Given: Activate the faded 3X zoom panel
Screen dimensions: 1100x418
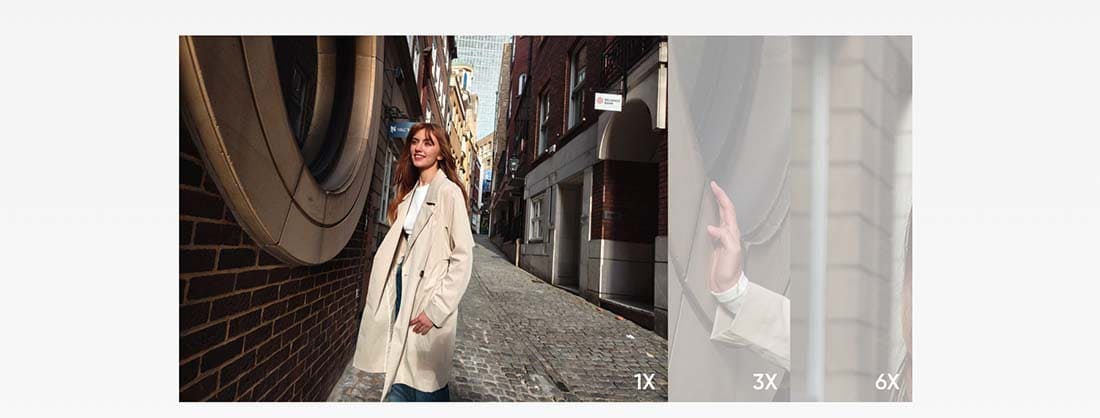Looking at the screenshot, I should [x=729, y=218].
